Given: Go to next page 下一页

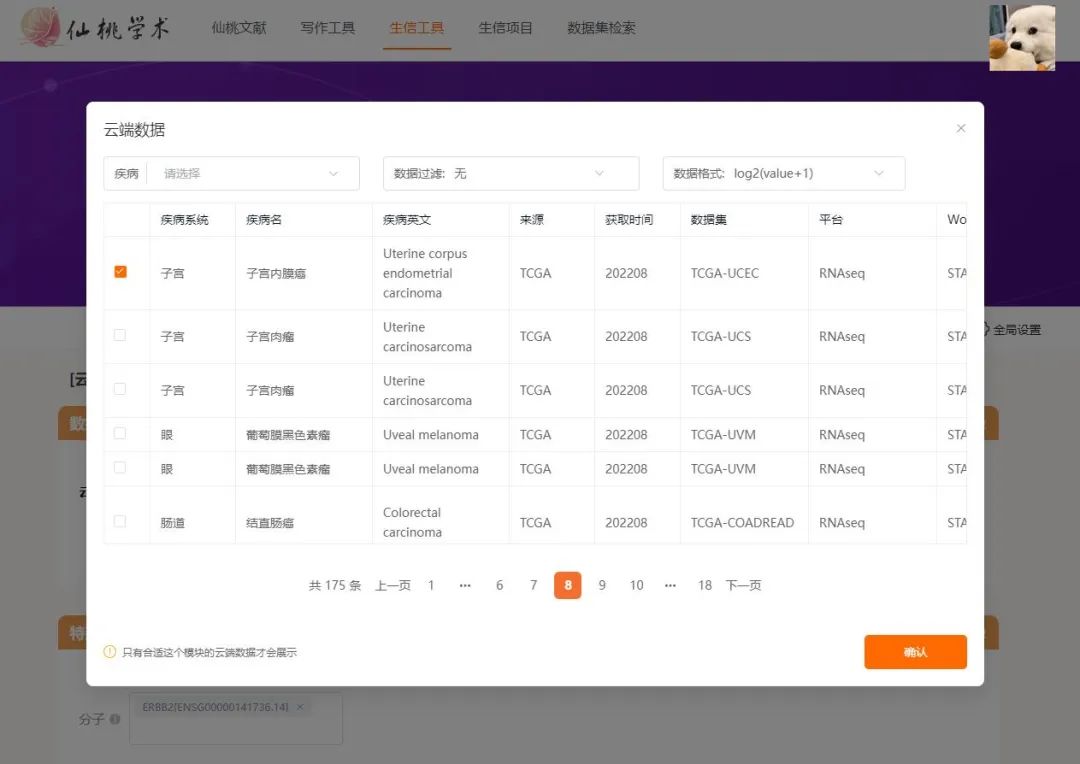Looking at the screenshot, I should (x=743, y=586).
